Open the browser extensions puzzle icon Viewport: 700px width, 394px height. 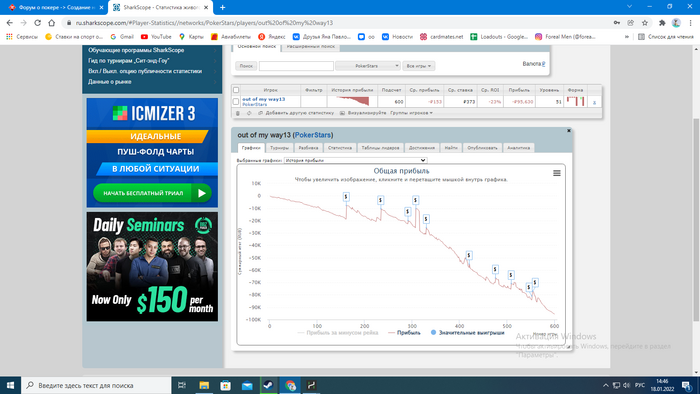click(x=662, y=23)
